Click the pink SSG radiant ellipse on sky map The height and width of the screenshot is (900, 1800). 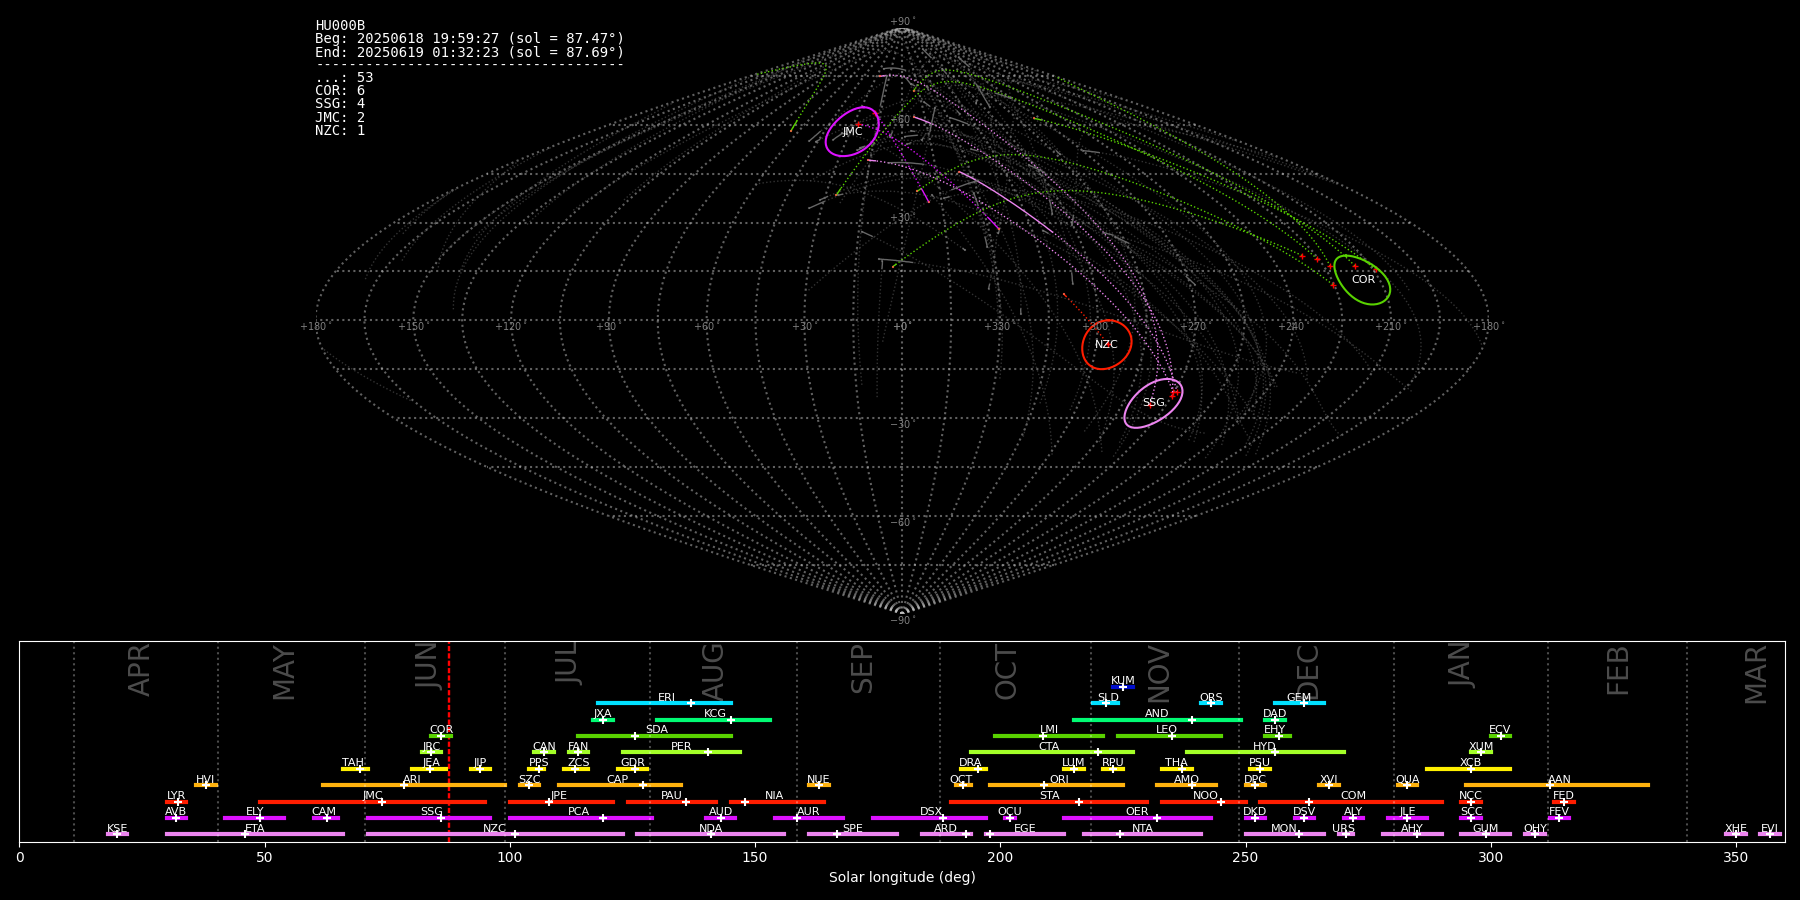(x=1153, y=403)
